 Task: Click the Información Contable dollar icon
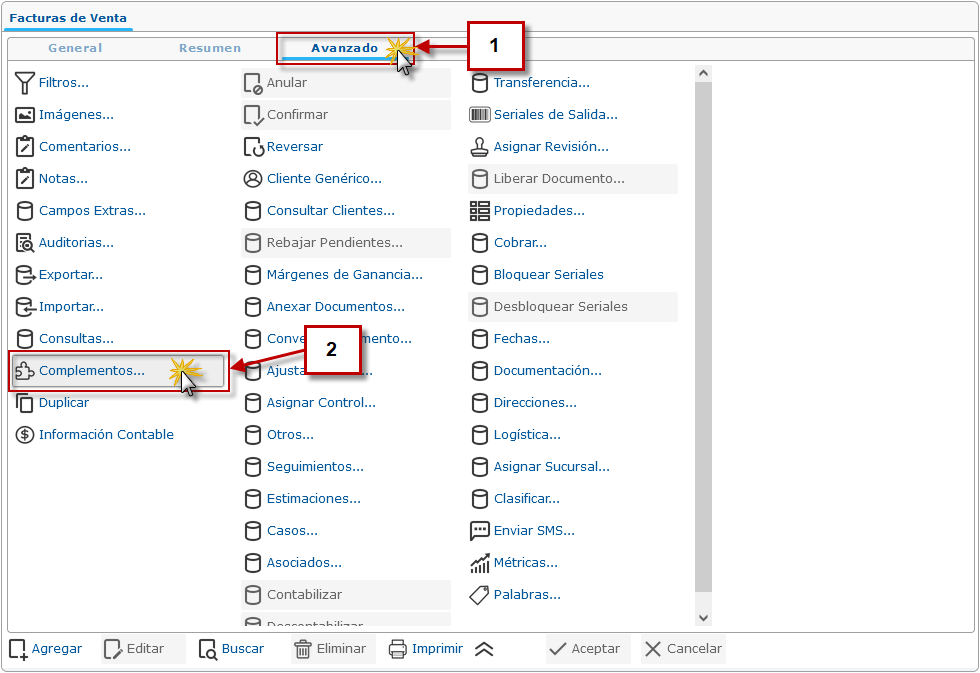[x=25, y=435]
